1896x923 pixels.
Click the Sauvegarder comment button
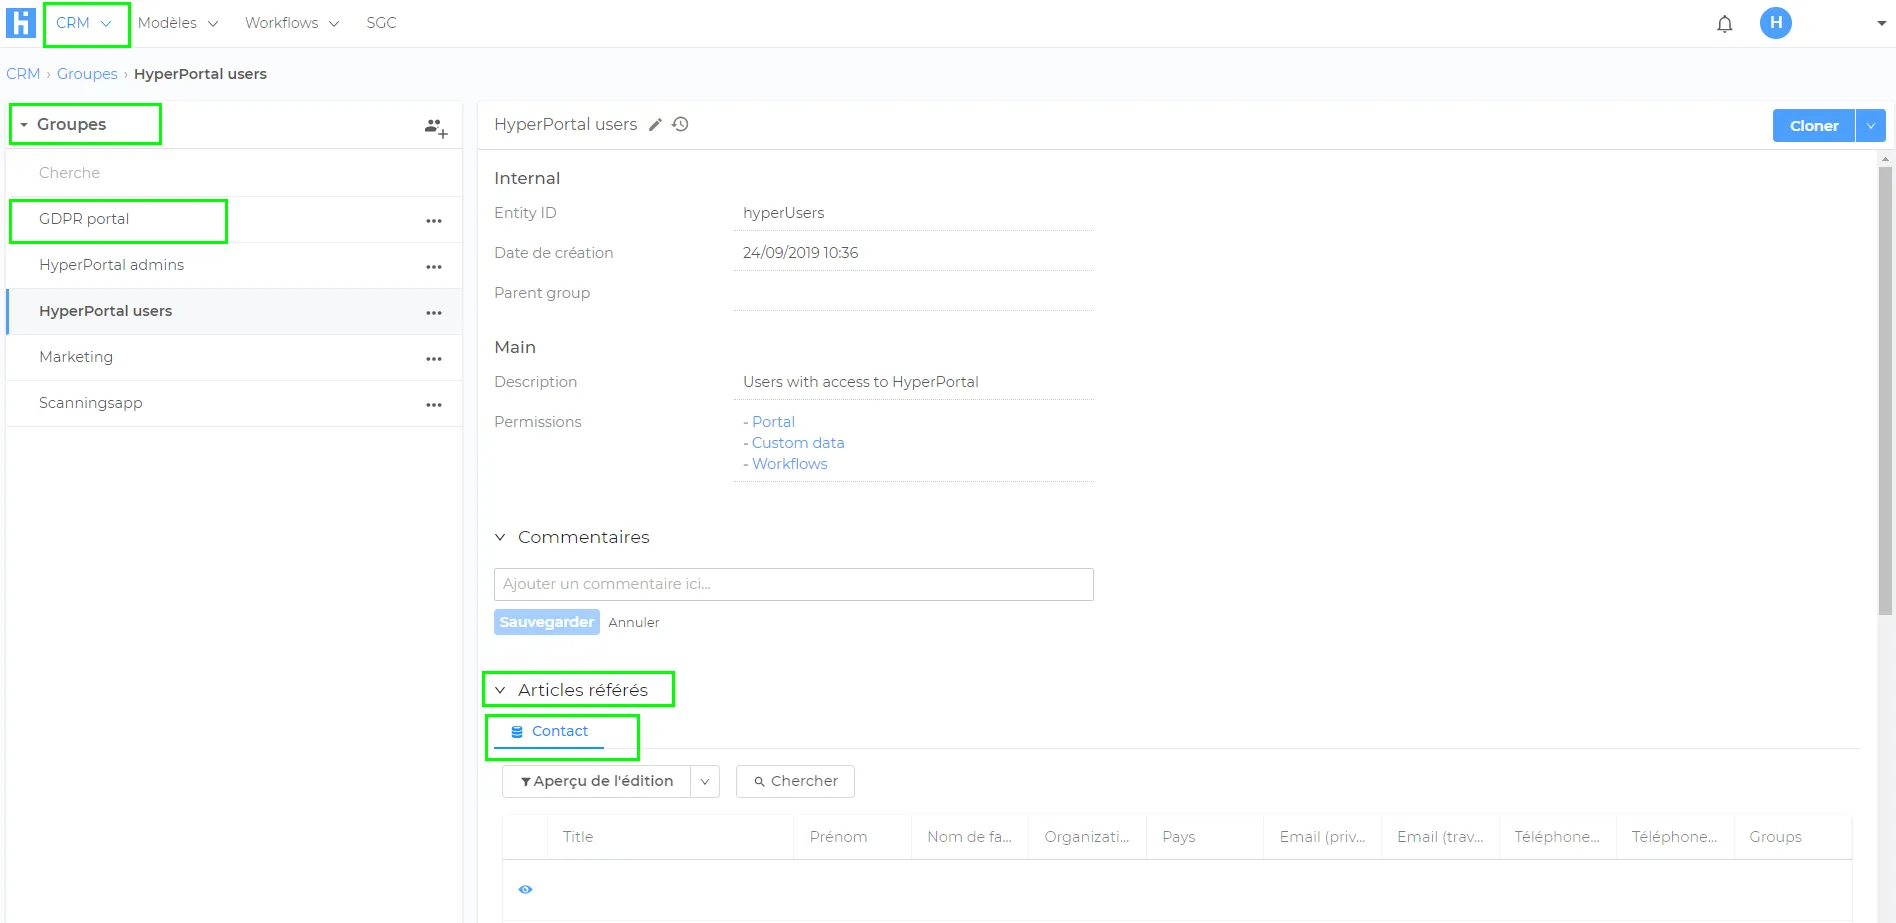point(547,622)
